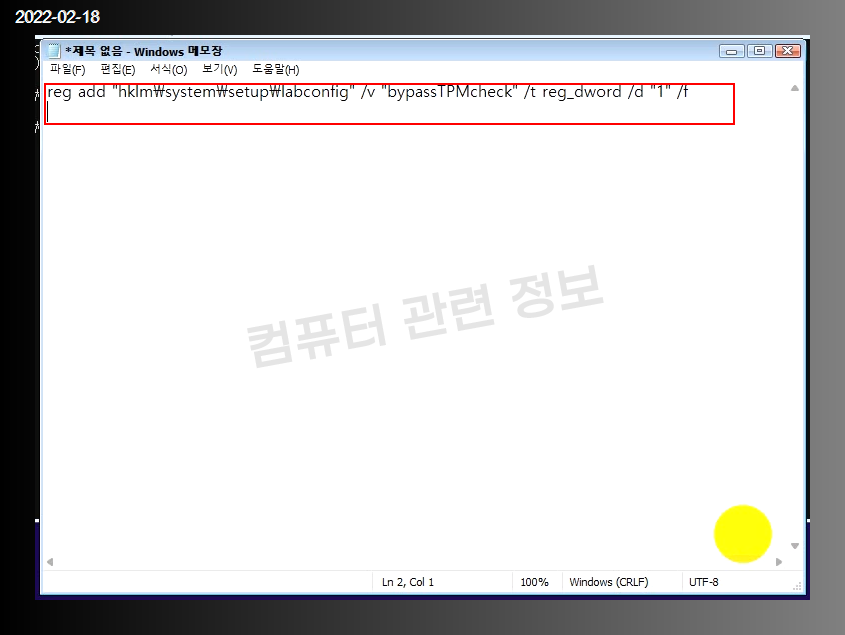The height and width of the screenshot is (635, 845).
Task: Click the horizontal scrollbar left arrow
Action: (50, 562)
